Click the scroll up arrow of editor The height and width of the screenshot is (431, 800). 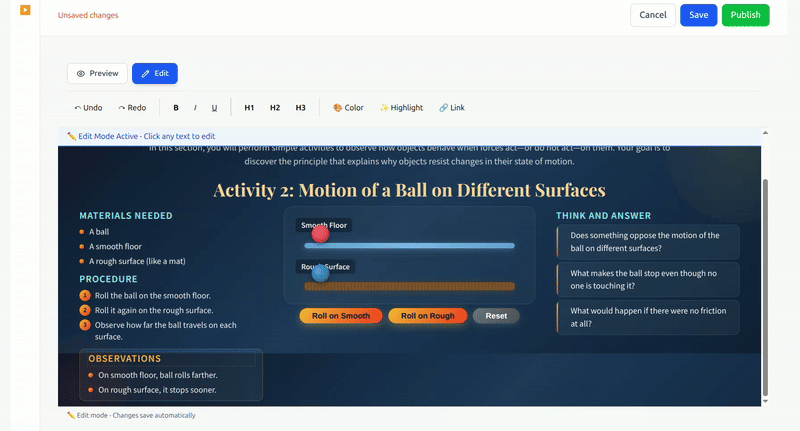tap(765, 133)
